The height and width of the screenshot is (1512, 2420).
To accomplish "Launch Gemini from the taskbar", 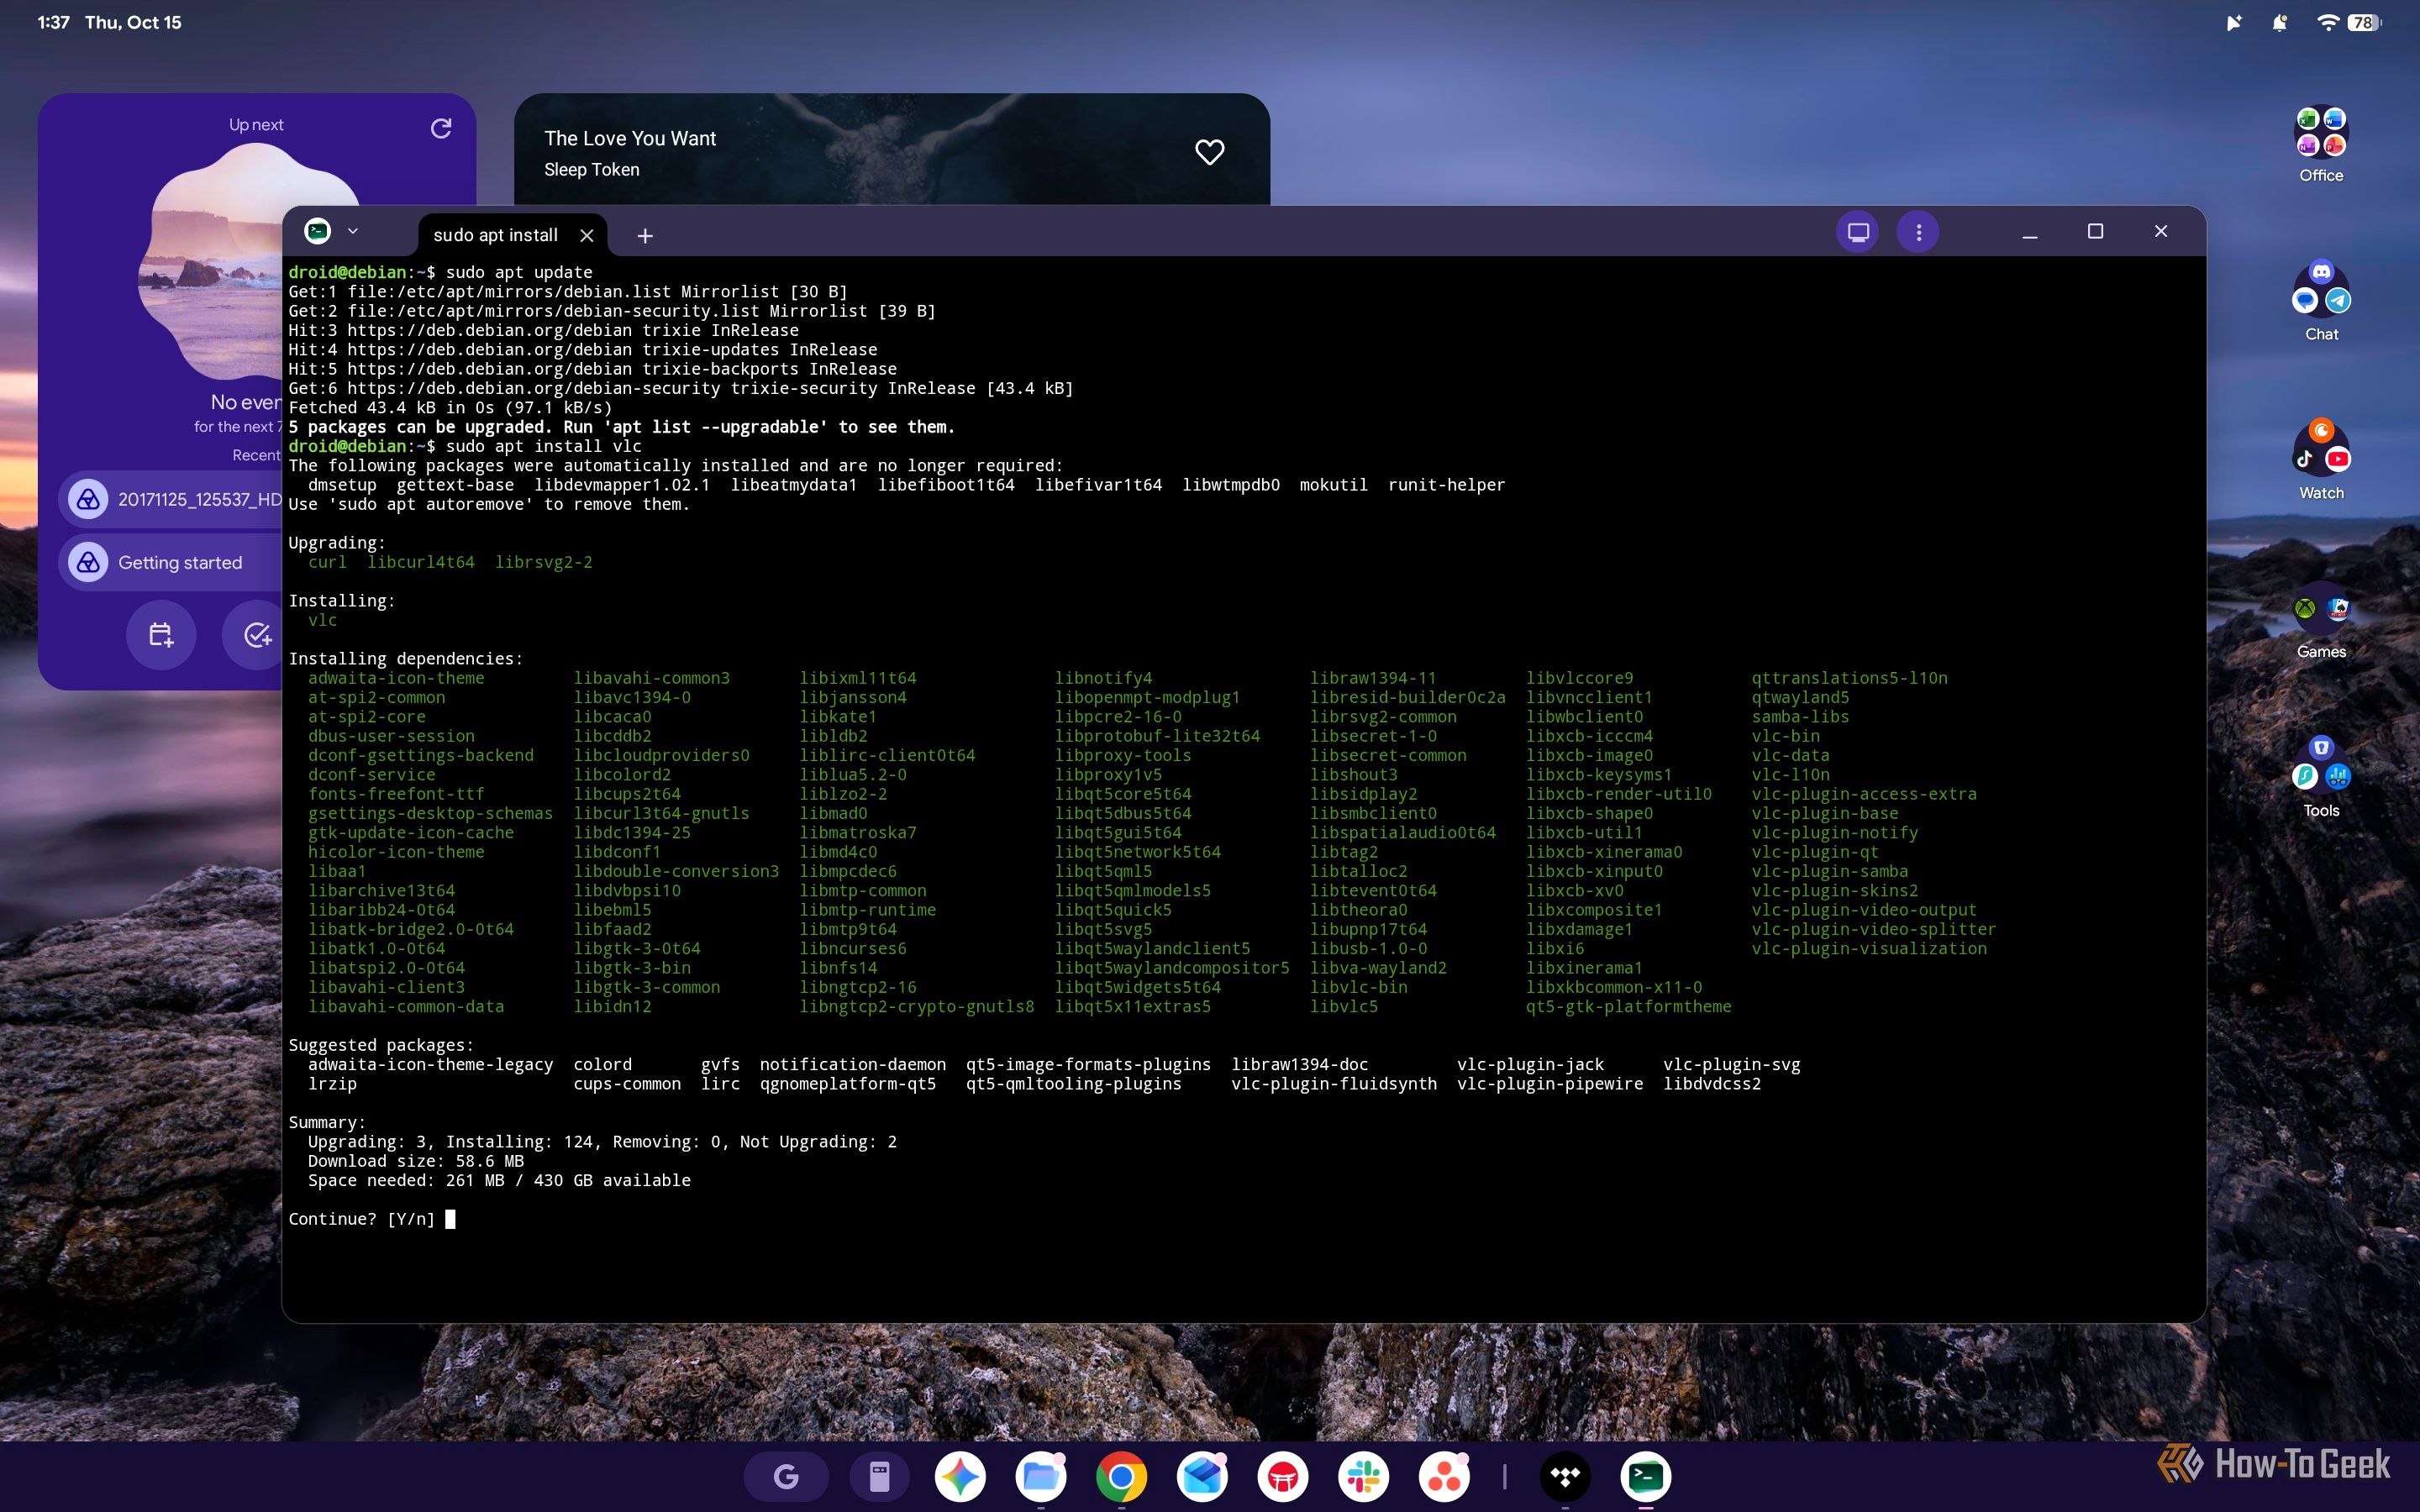I will pos(960,1476).
